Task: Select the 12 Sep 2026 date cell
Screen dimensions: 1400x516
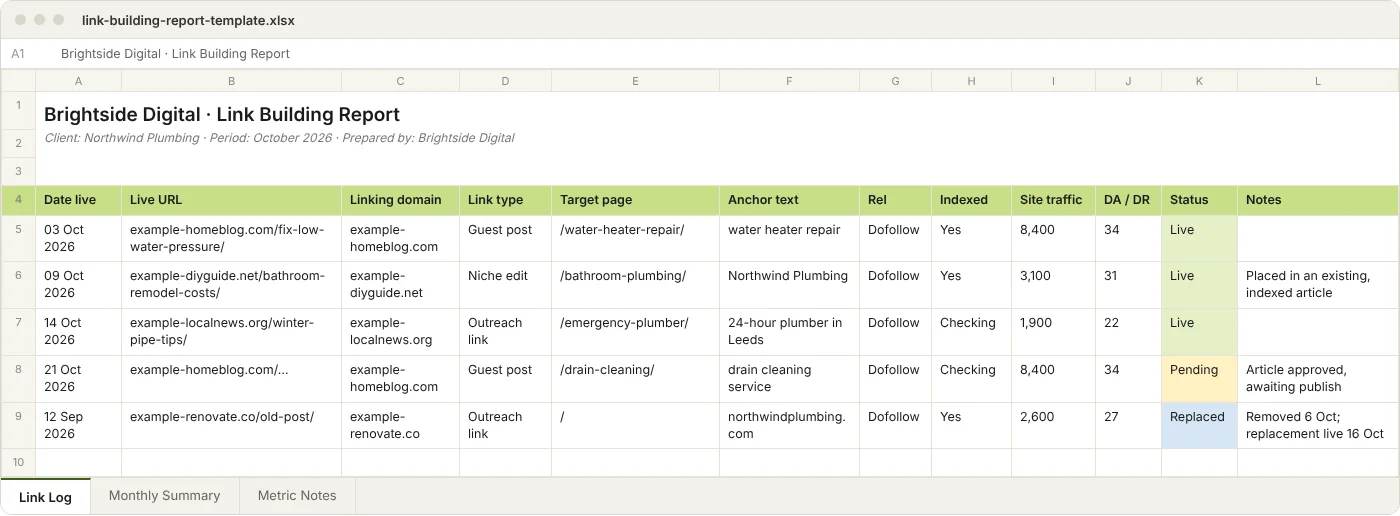Action: [x=79, y=425]
